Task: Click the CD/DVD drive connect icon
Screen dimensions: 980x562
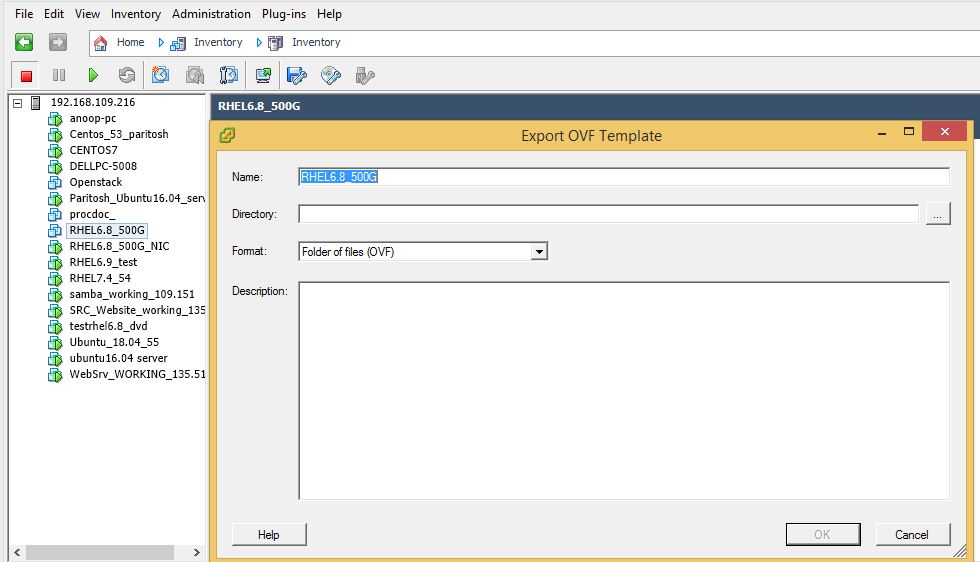Action: [x=331, y=76]
